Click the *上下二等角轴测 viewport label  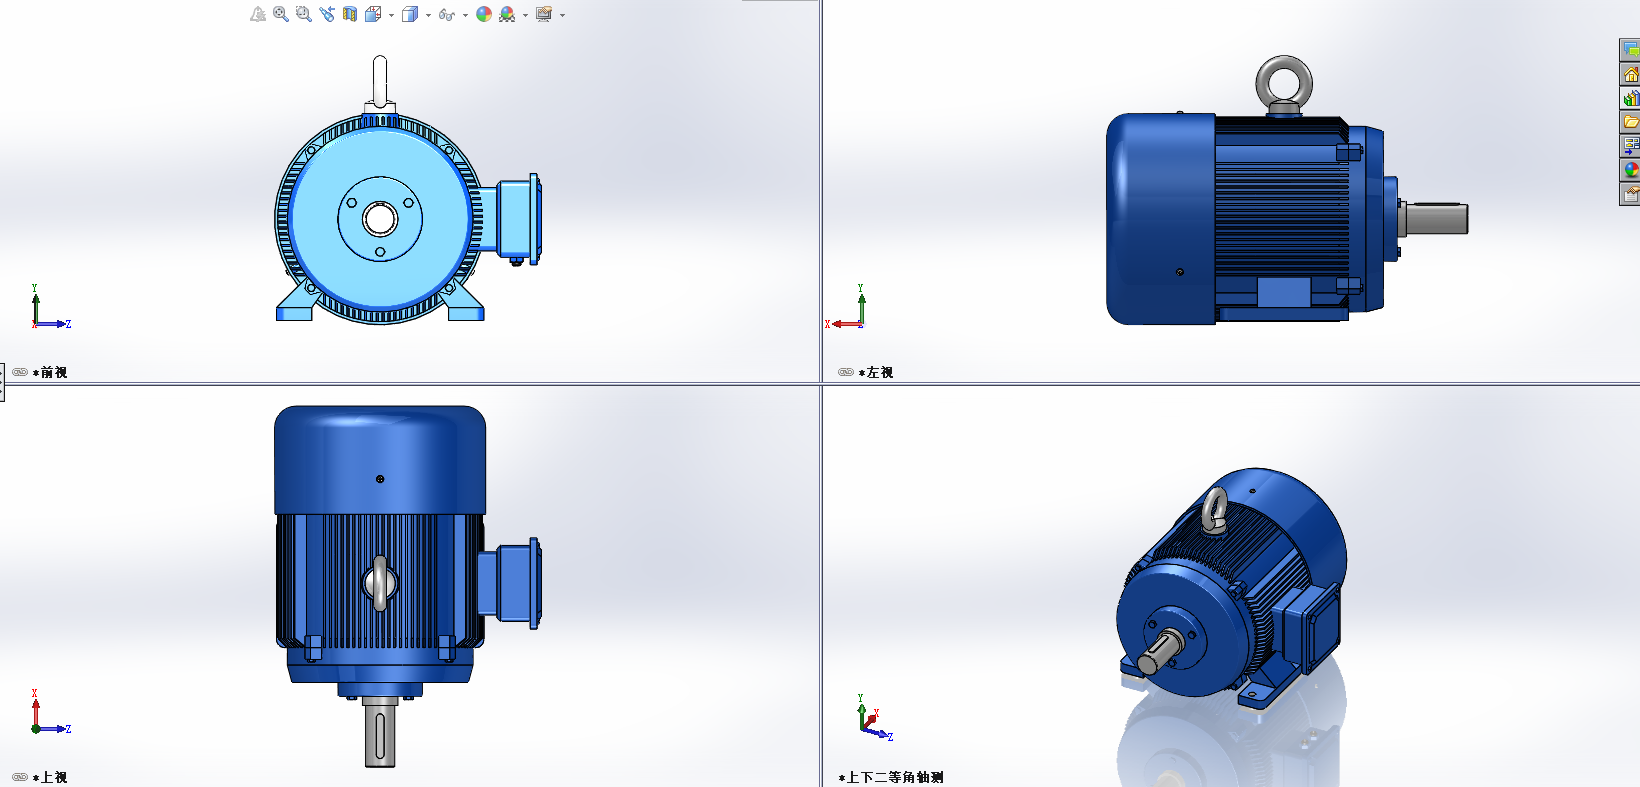(891, 777)
